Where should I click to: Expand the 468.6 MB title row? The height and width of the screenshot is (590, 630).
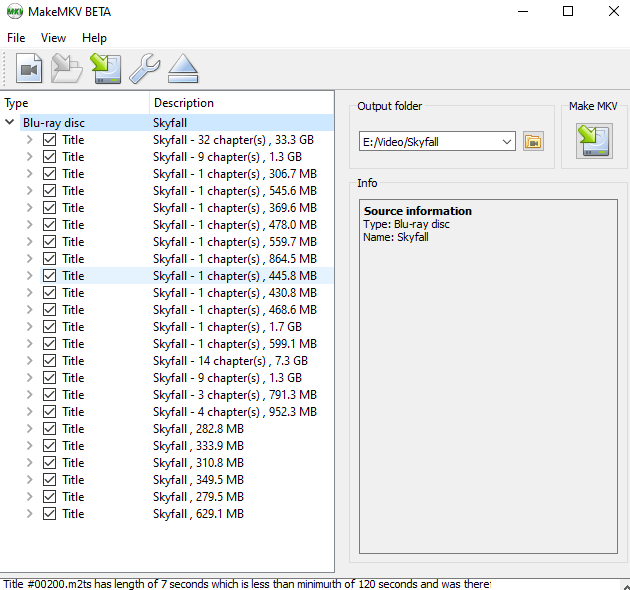29,310
